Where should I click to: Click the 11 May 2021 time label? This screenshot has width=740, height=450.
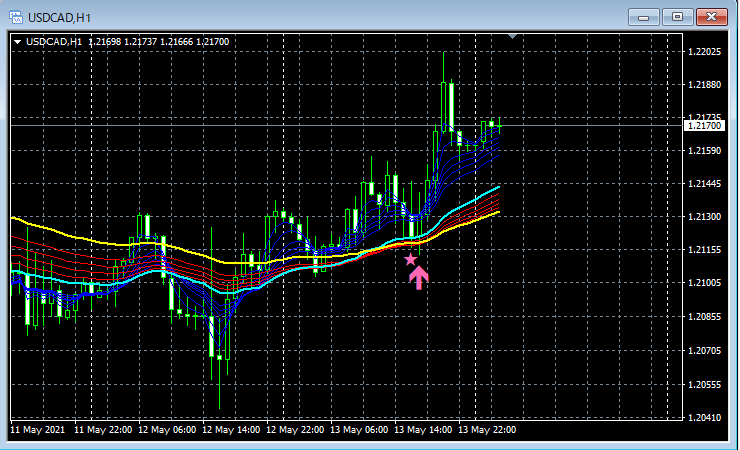coord(38,430)
